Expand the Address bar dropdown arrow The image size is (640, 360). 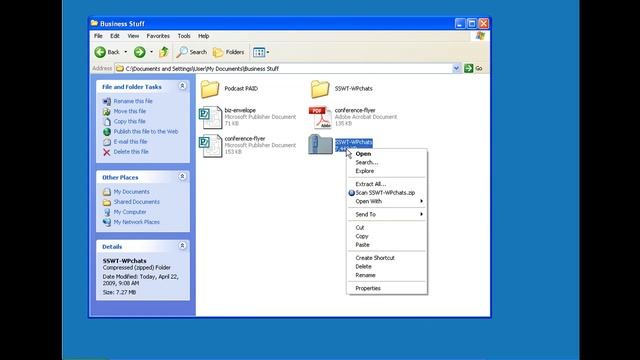click(x=456, y=68)
